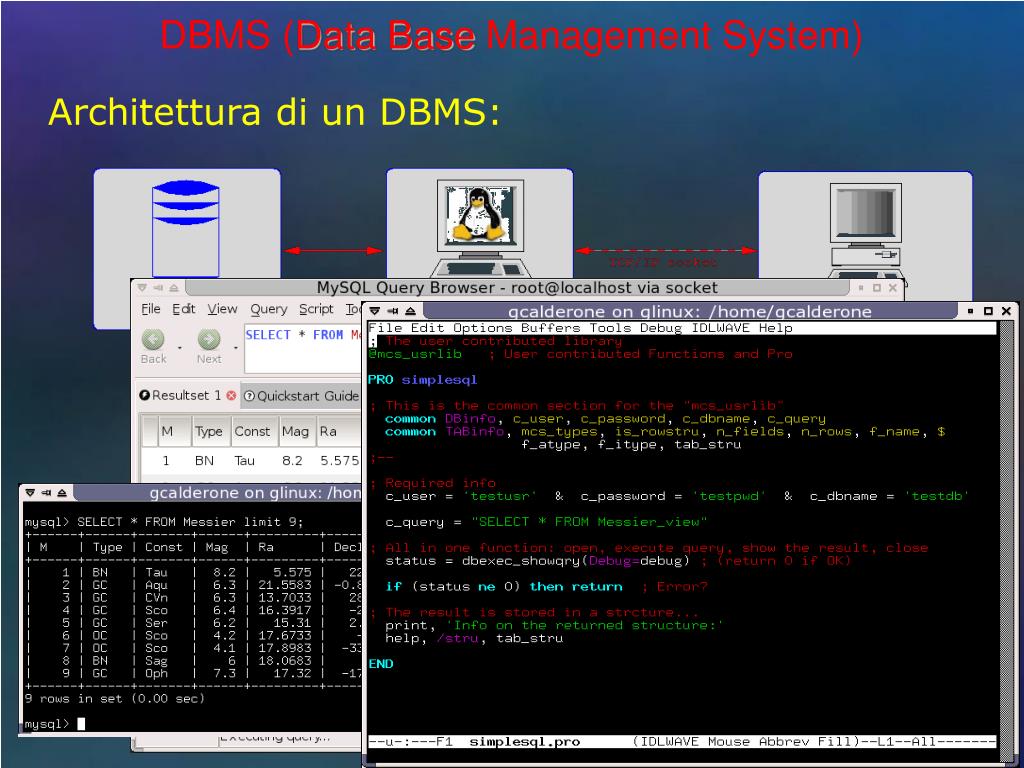The width and height of the screenshot is (1024, 768).
Task: Open window menu triangle of the Emacs window
Action: 375,312
